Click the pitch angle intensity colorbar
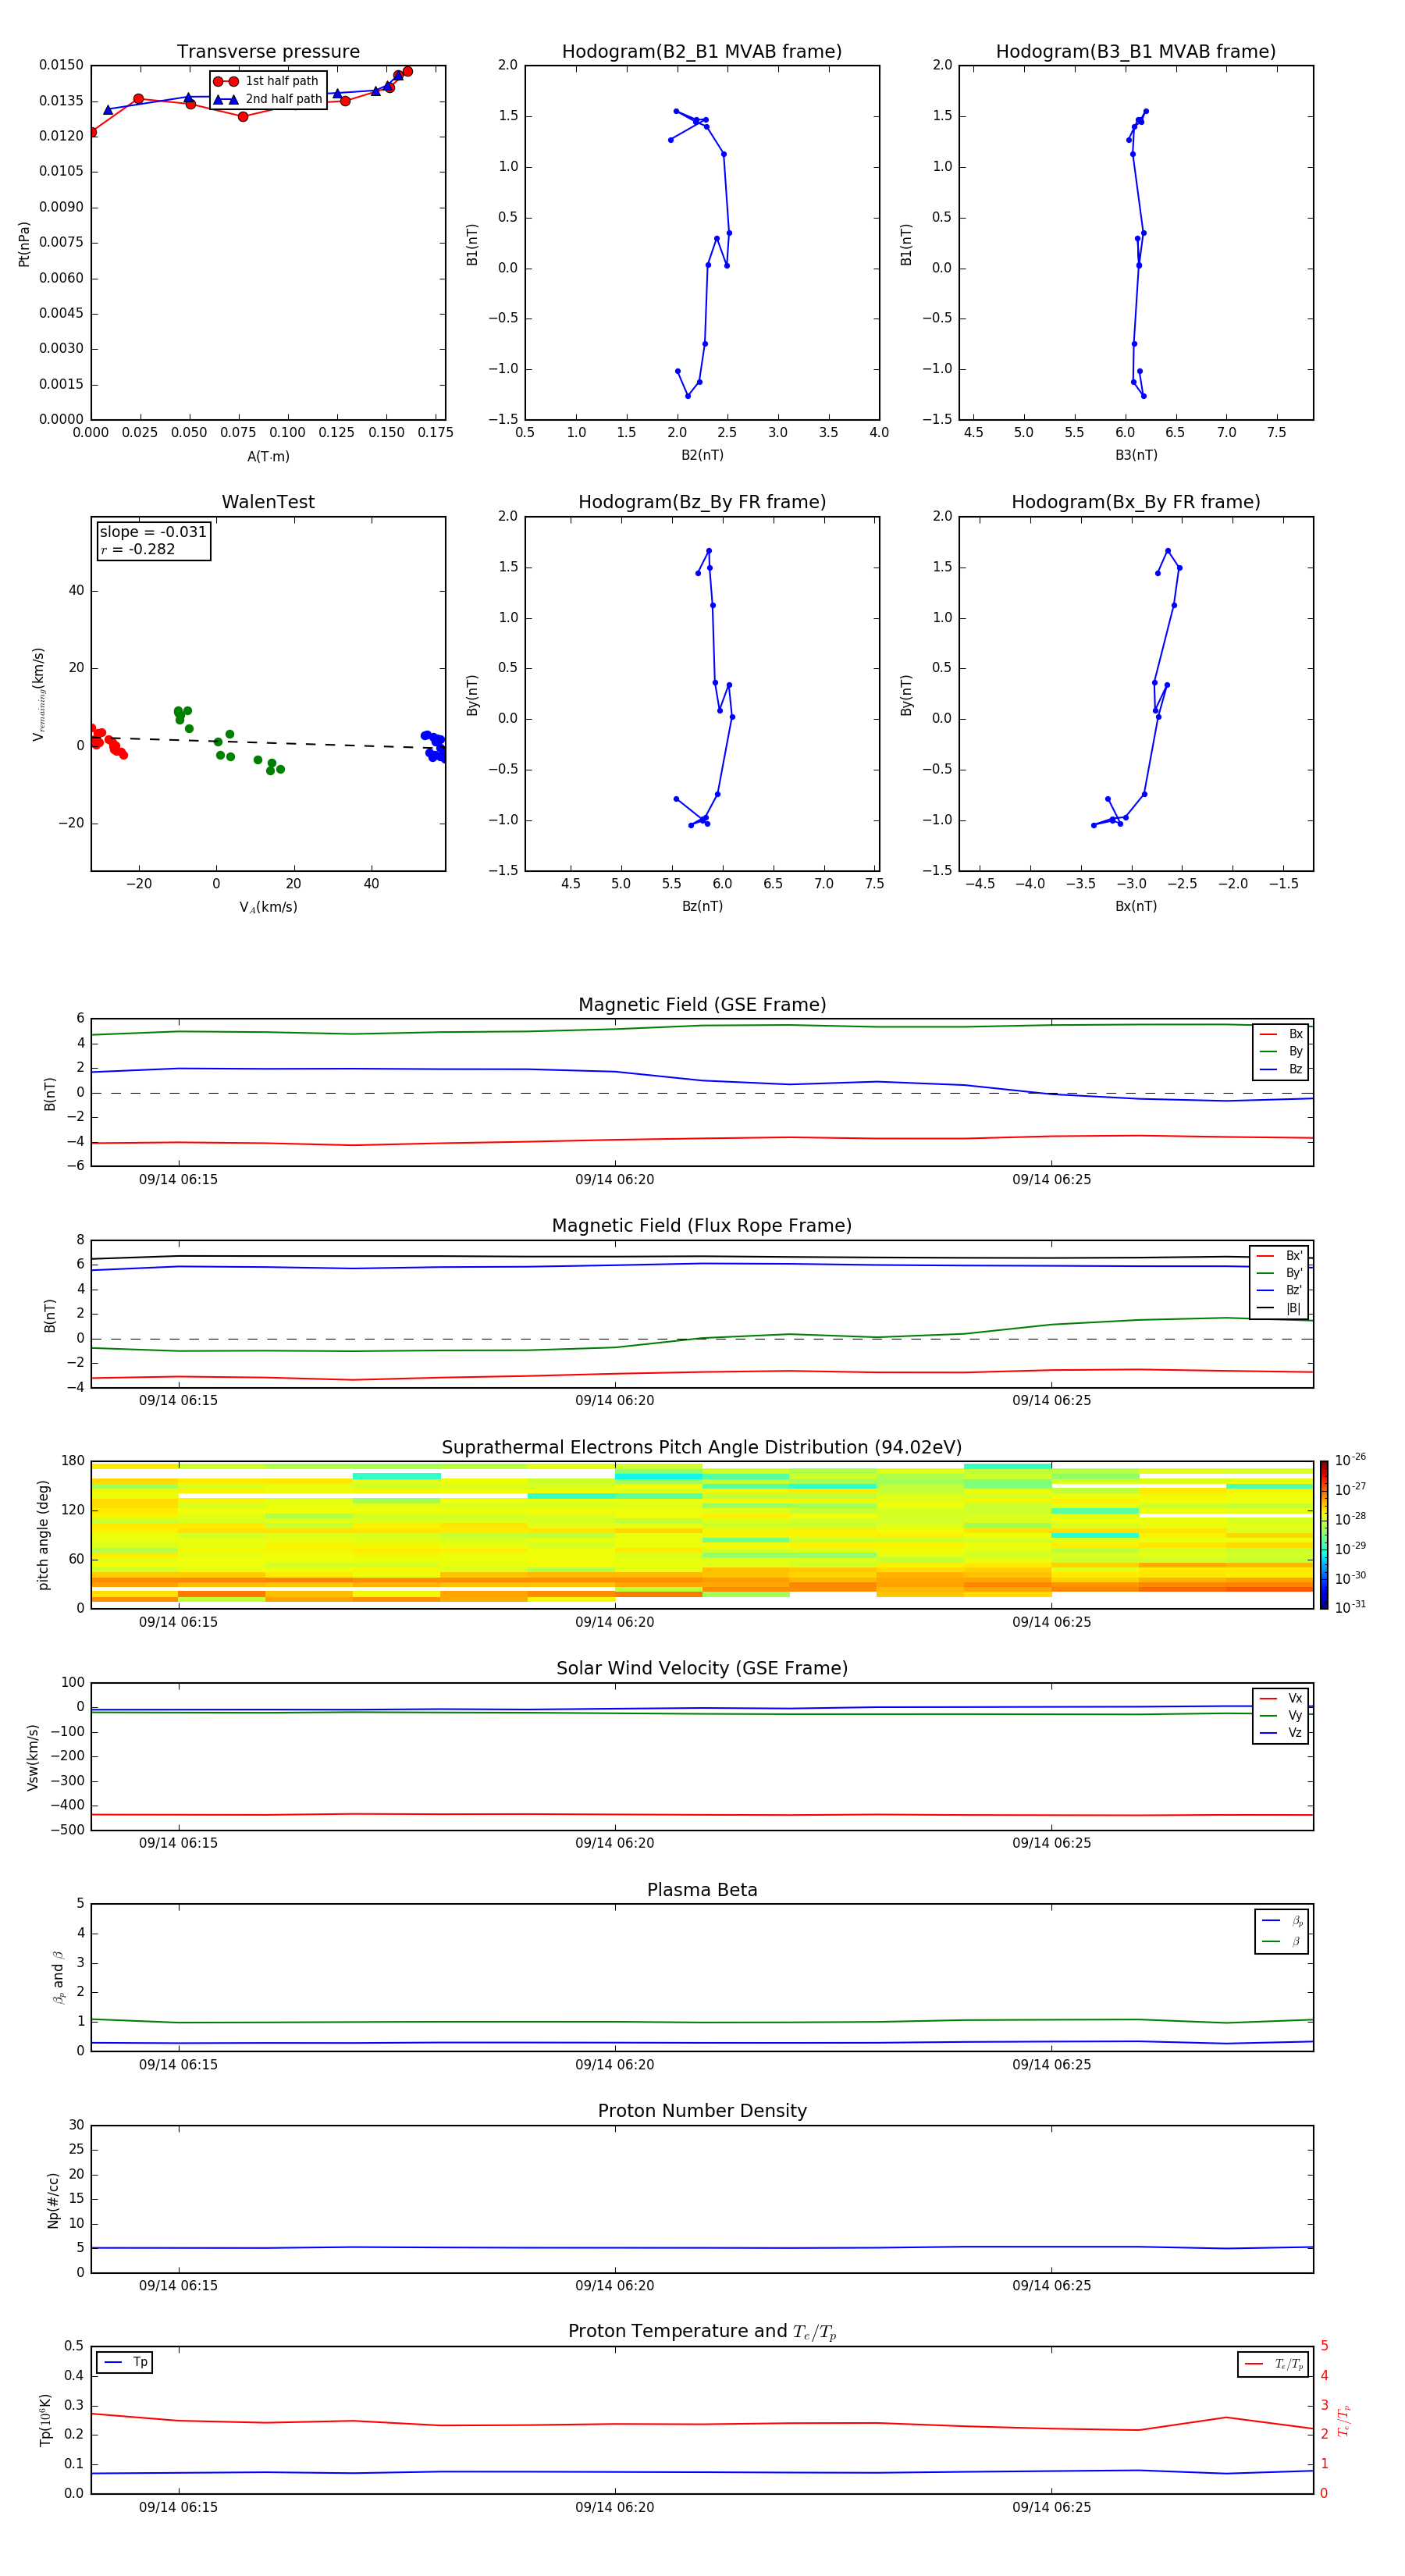This screenshot has height=2576, width=1405. (x=1324, y=1535)
